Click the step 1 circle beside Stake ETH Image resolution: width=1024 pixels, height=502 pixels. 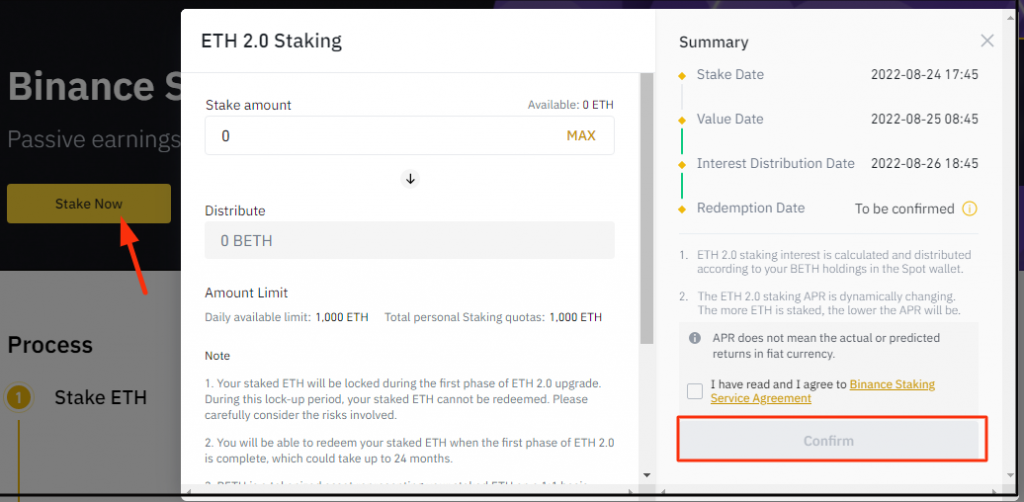tap(19, 399)
